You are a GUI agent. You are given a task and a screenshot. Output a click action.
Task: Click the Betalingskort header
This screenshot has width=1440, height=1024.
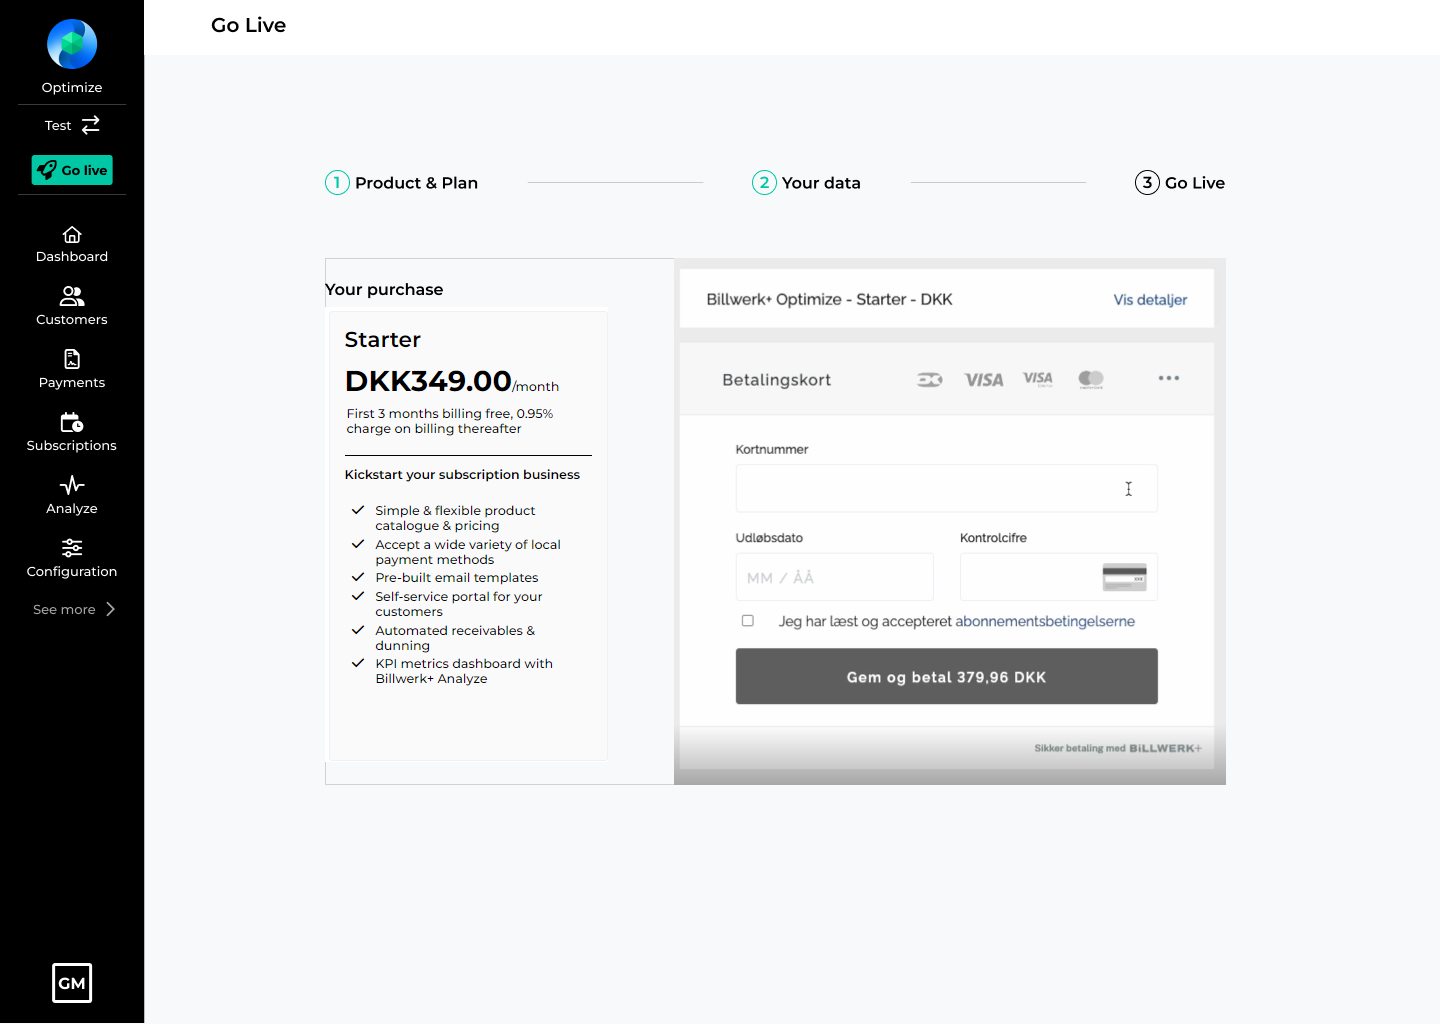(x=777, y=380)
